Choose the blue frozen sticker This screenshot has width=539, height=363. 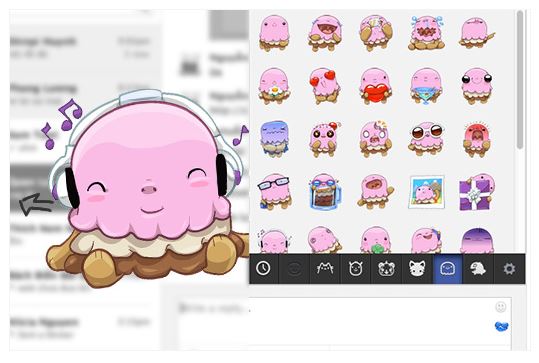[x=274, y=138]
